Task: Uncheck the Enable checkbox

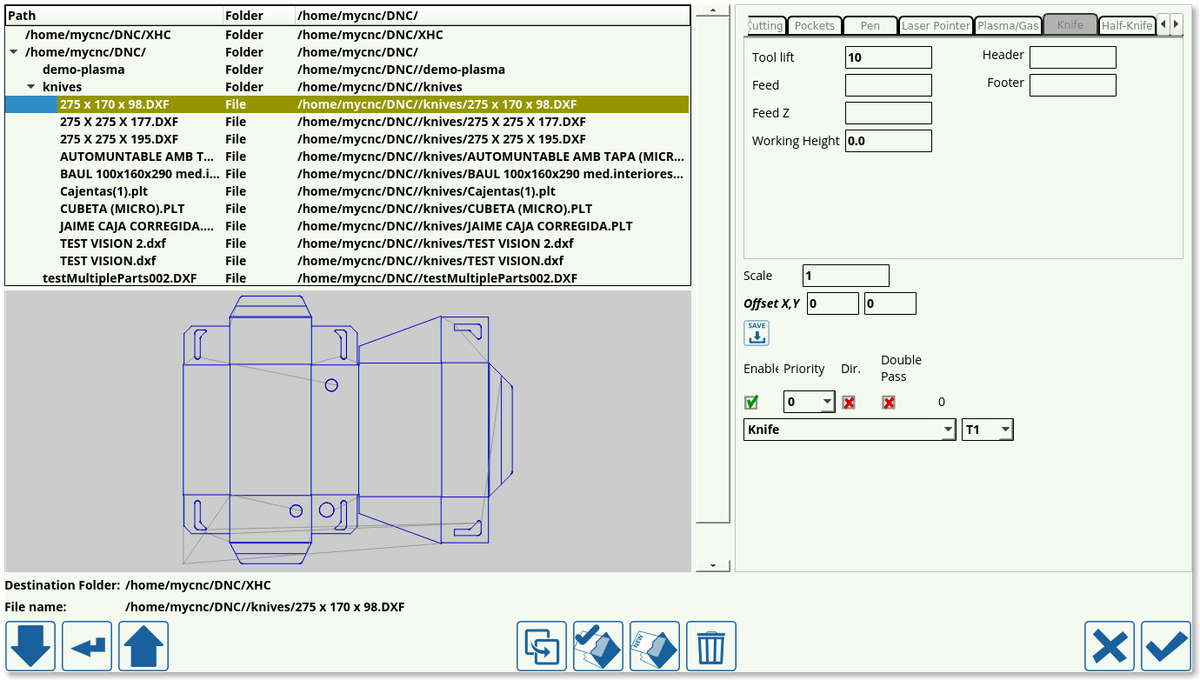Action: [x=751, y=401]
